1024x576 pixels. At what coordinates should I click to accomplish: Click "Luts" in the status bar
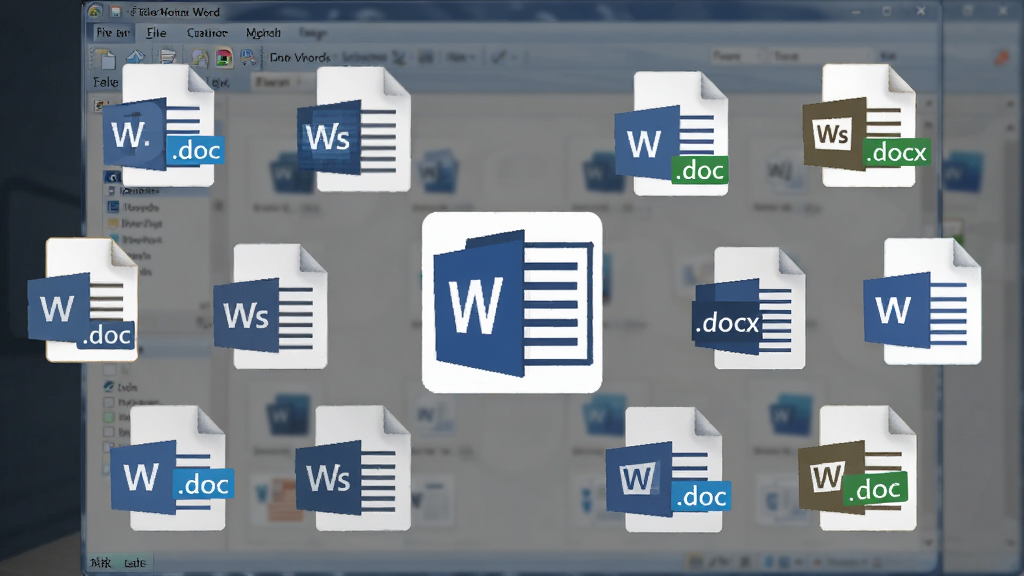click(135, 562)
